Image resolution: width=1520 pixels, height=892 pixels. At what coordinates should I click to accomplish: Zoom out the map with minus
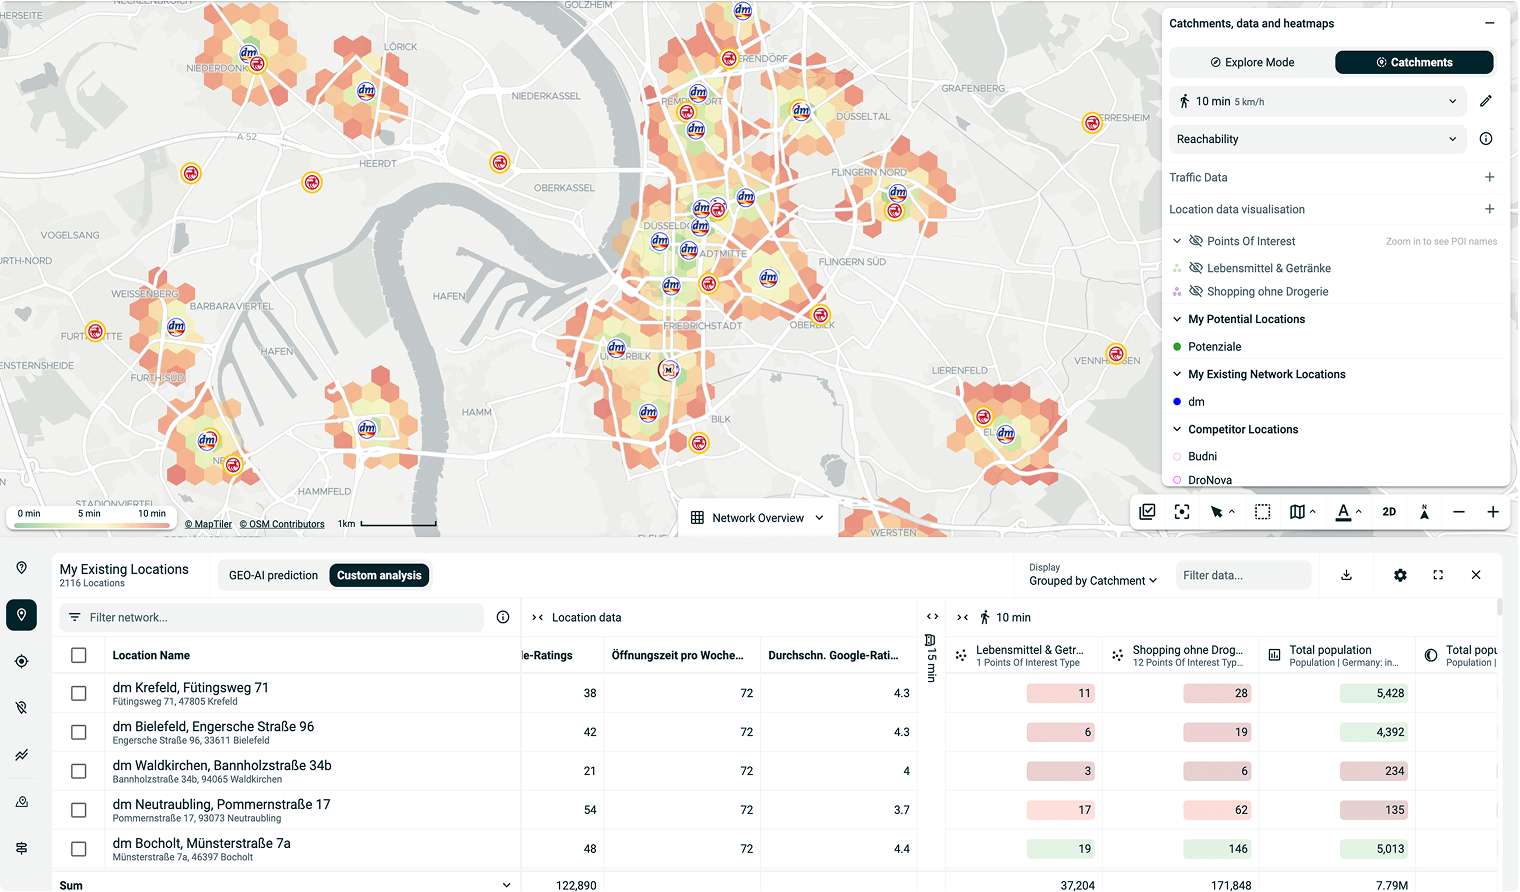pos(1459,512)
